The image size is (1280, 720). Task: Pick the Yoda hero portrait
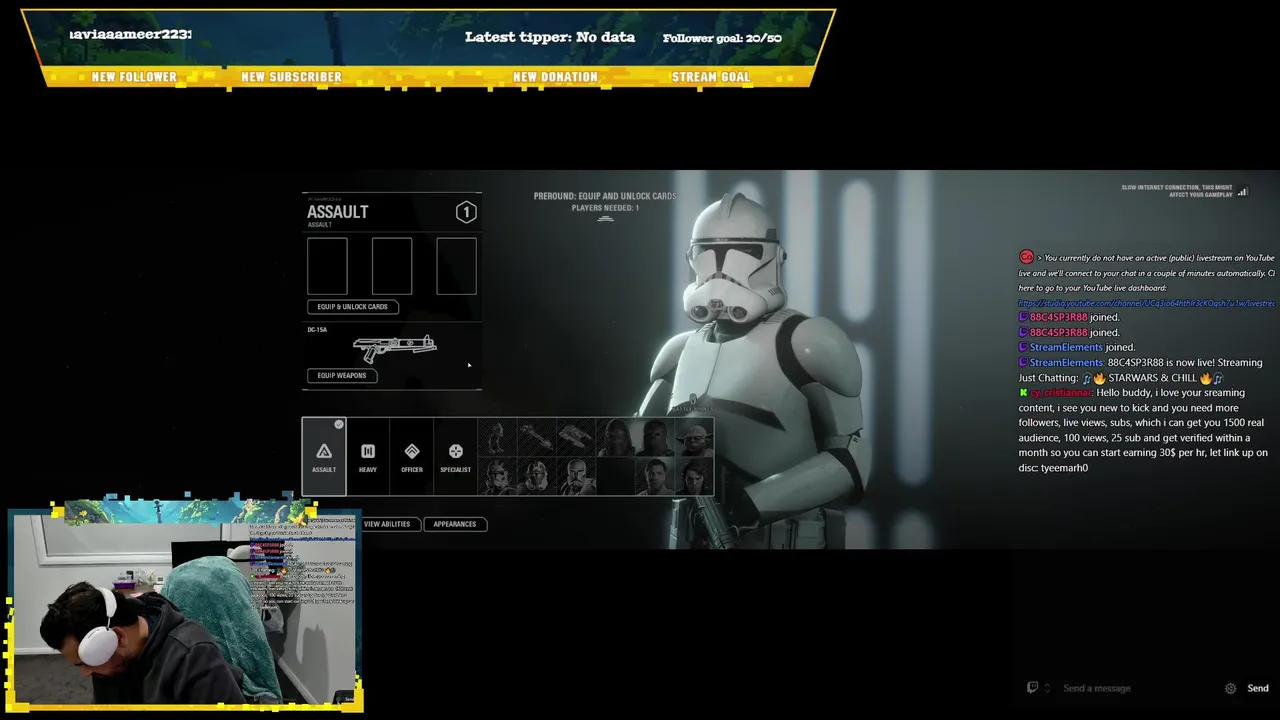pyautogui.click(x=696, y=437)
